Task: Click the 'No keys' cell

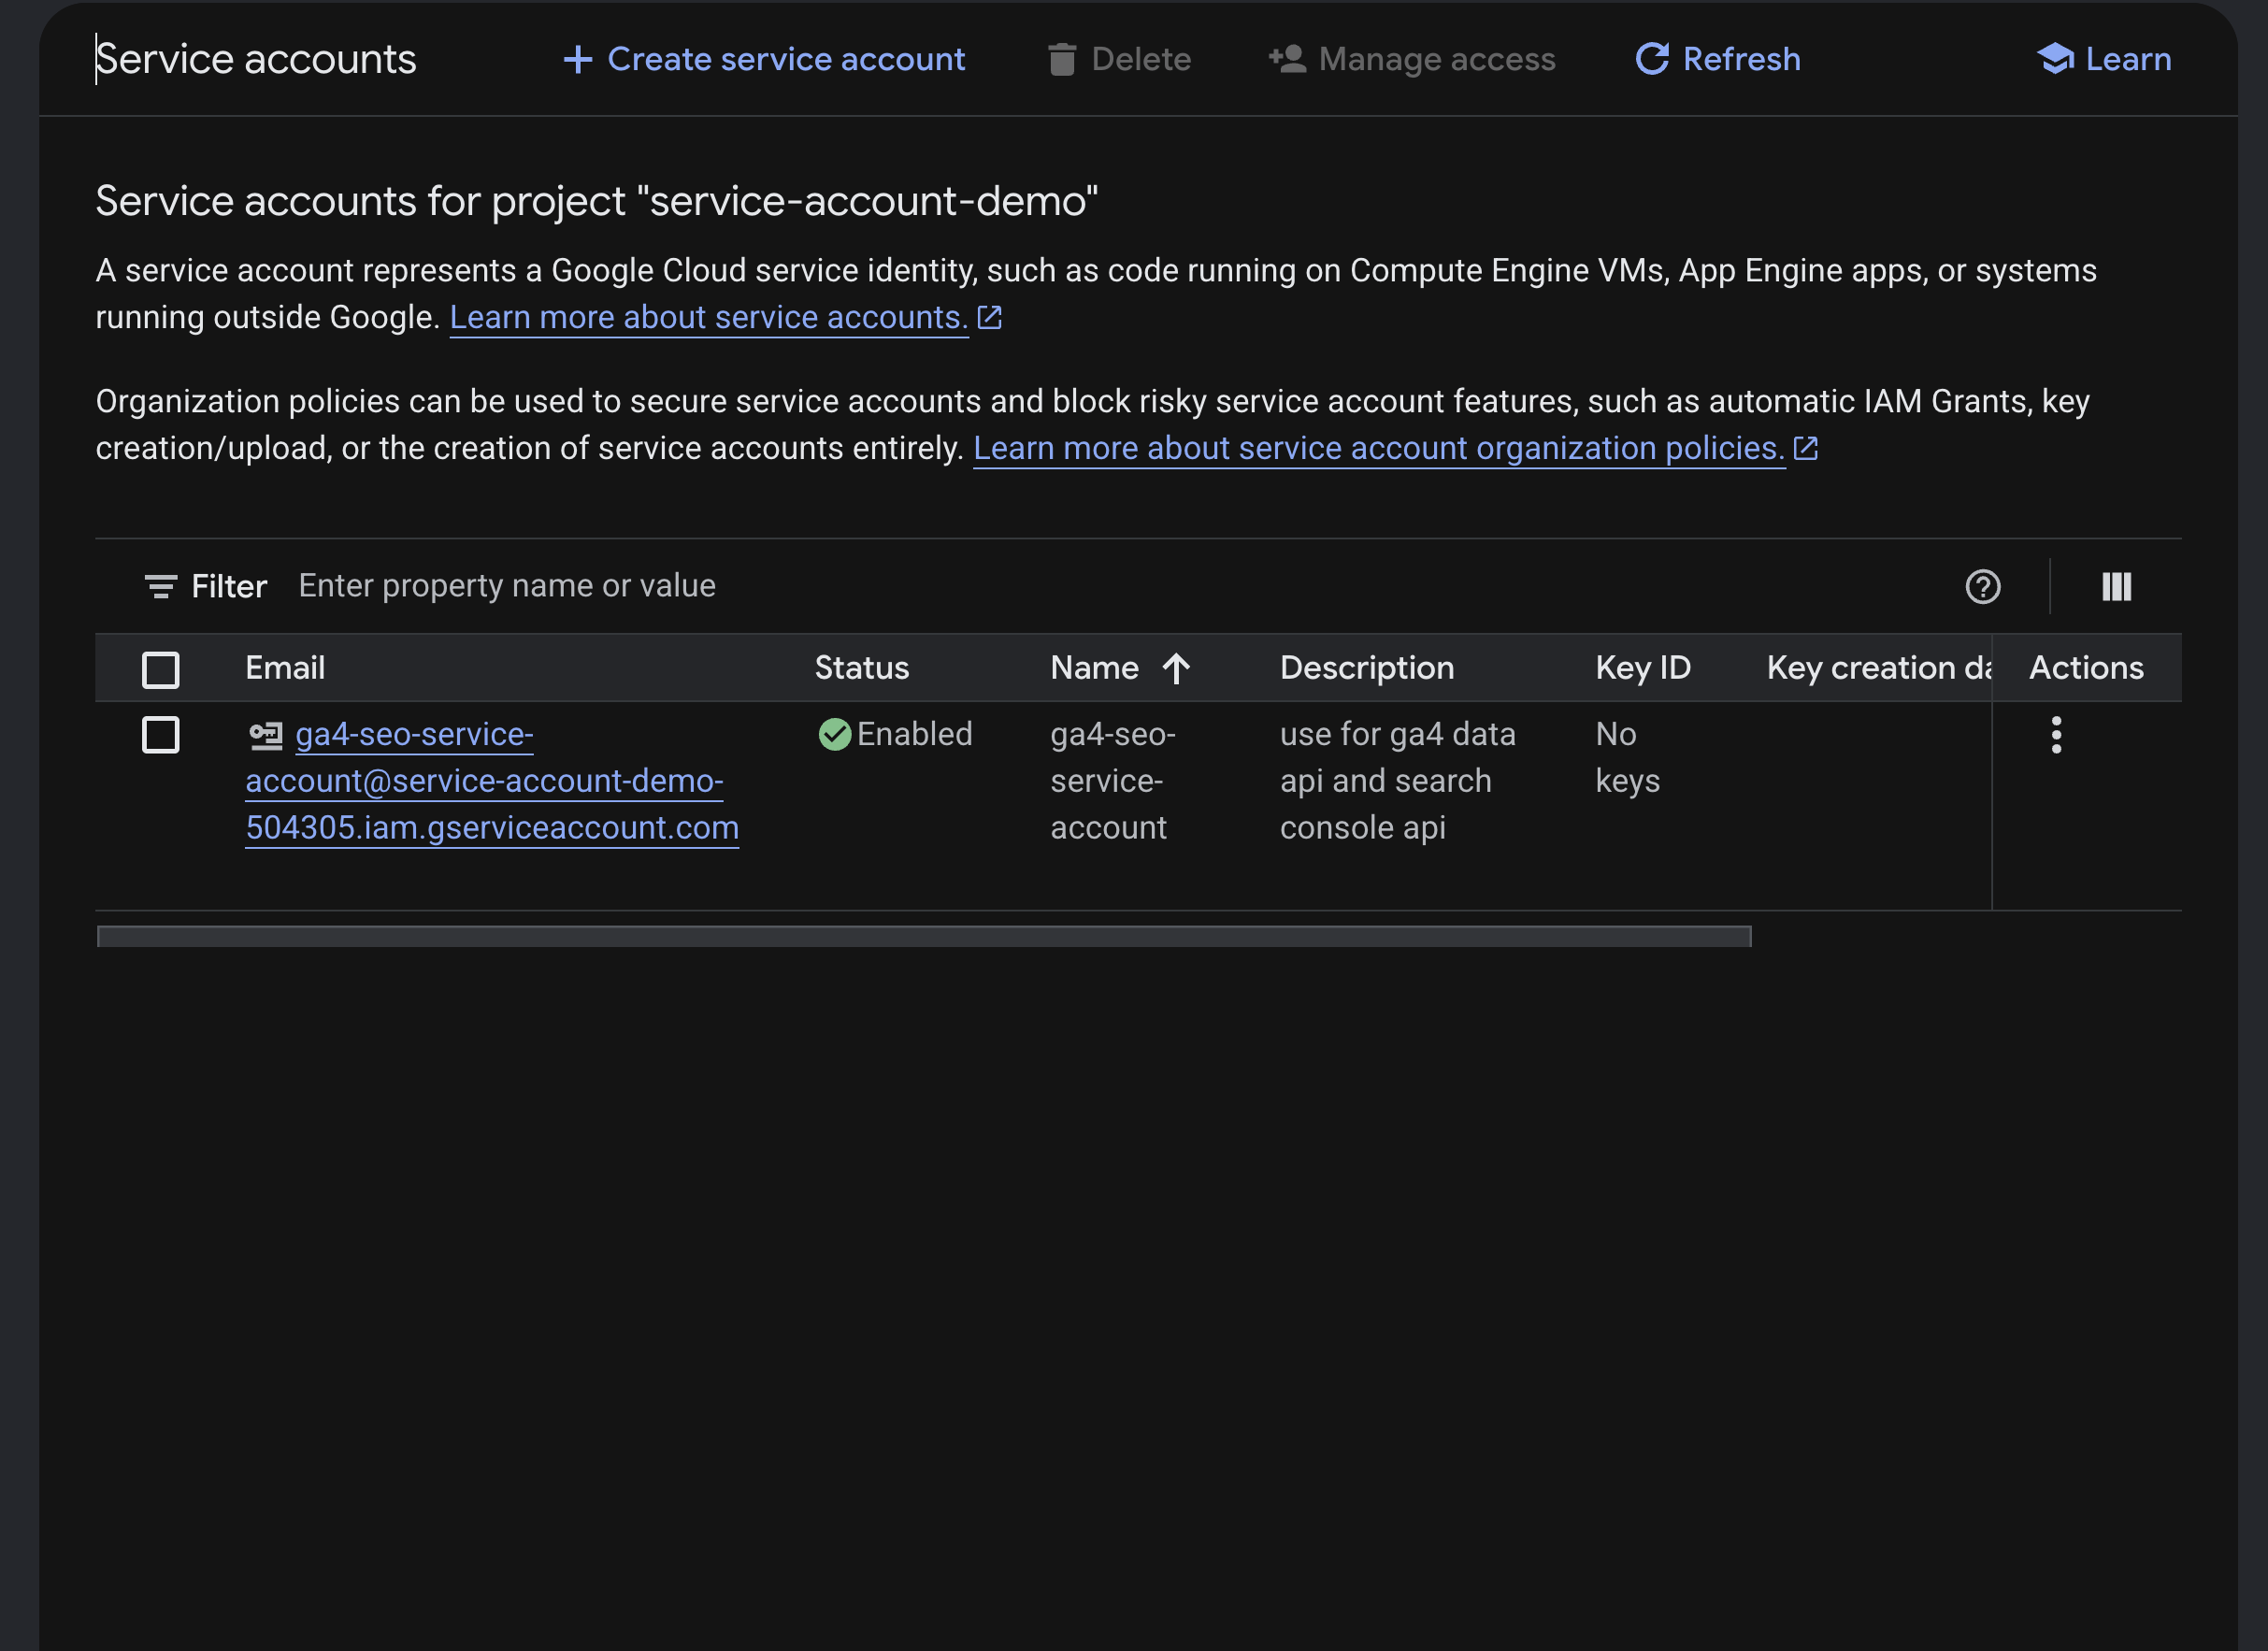Action: click(1627, 757)
